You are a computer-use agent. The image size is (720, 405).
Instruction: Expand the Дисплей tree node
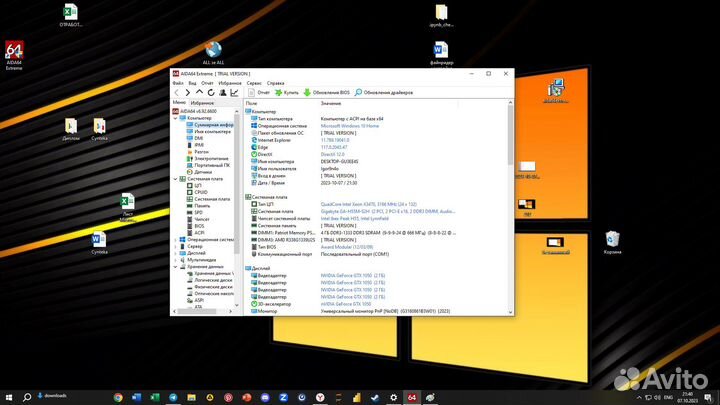coord(175,253)
